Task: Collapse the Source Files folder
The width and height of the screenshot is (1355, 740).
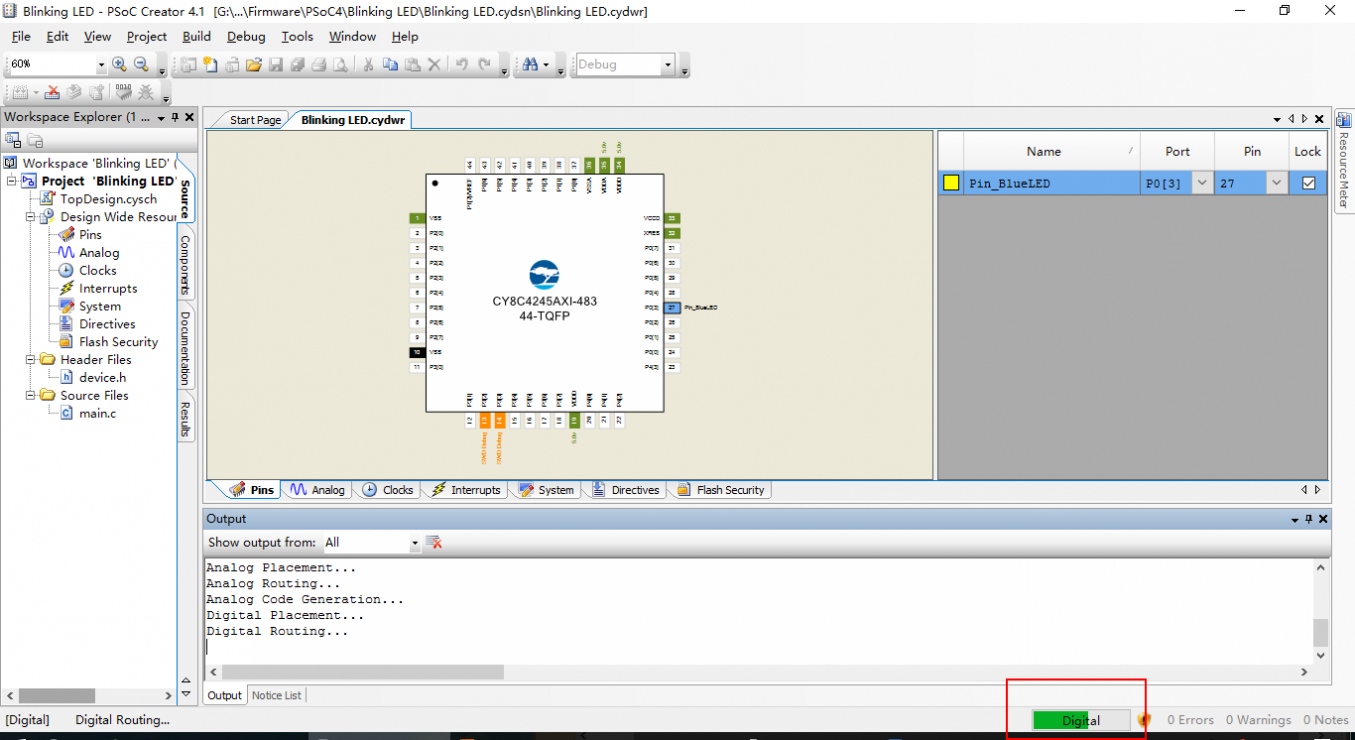Action: click(31, 395)
